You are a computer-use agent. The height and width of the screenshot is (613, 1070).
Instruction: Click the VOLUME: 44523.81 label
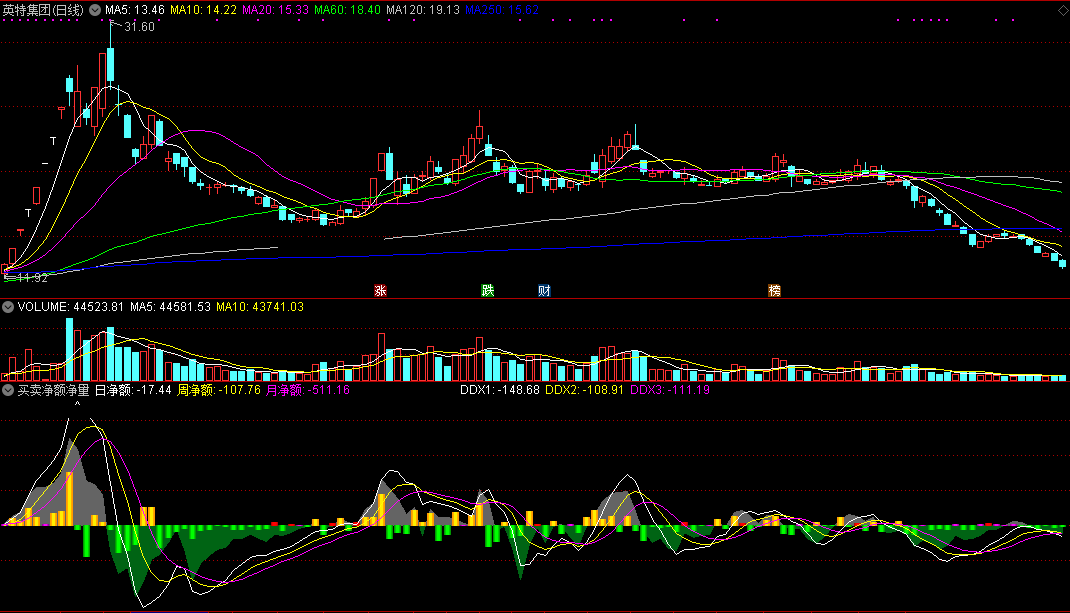[x=71, y=307]
